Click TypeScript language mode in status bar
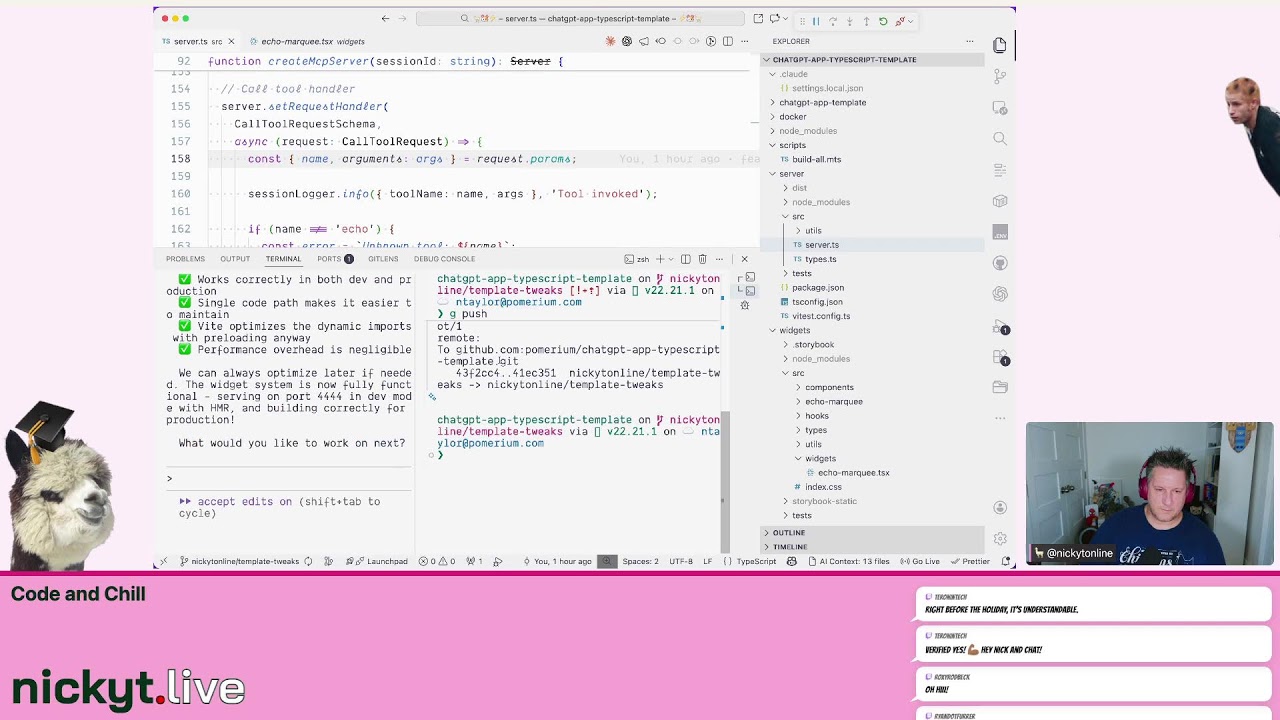The width and height of the screenshot is (1280, 720). (756, 562)
